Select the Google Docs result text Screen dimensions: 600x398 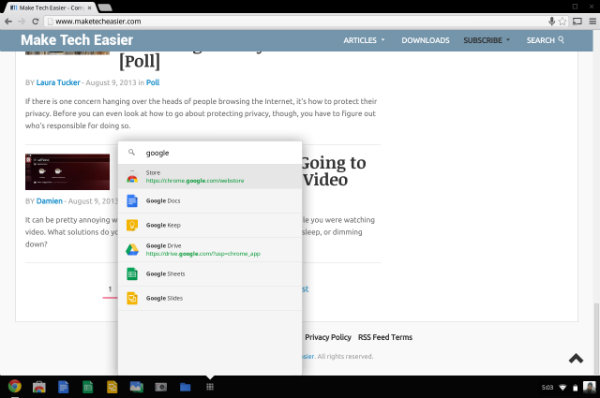(x=163, y=201)
